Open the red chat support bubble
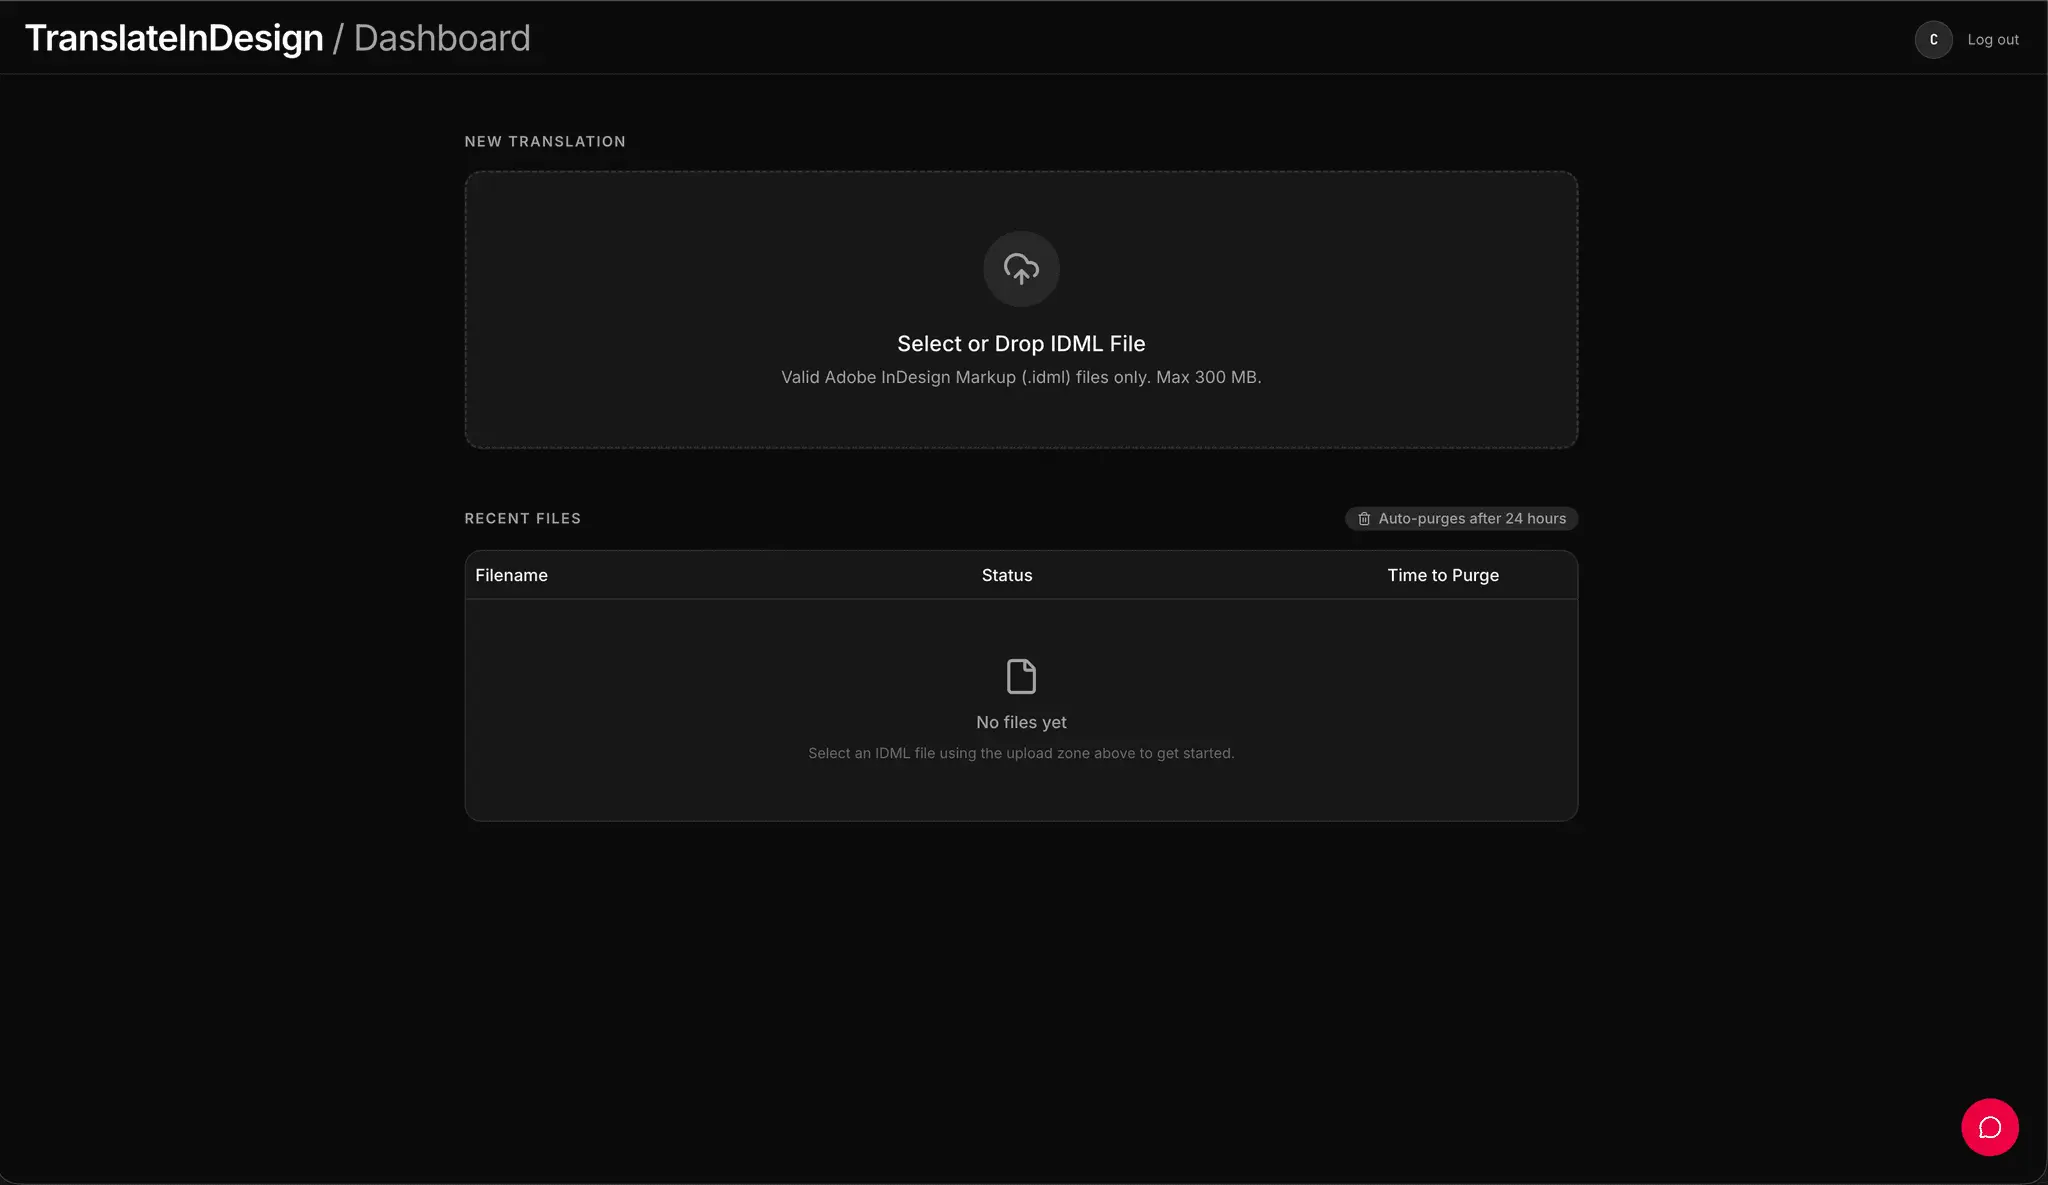The image size is (2048, 1185). [x=1989, y=1127]
